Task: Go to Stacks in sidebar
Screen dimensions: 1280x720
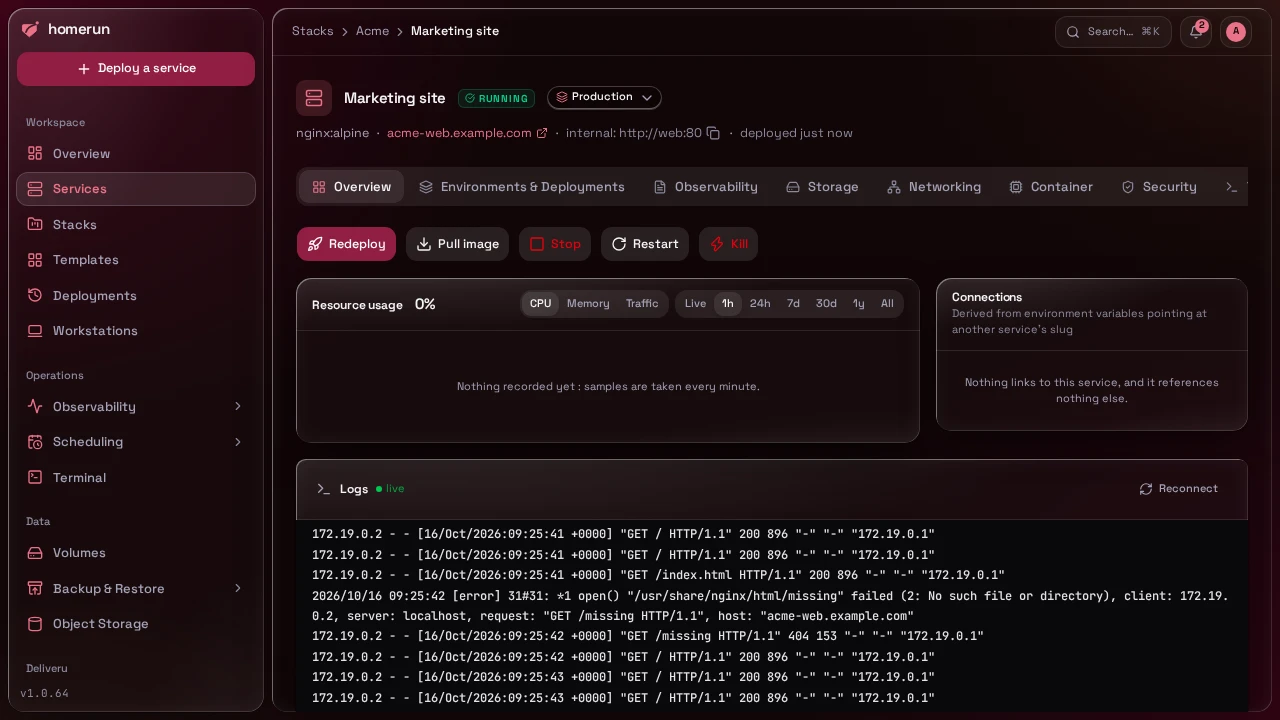Action: point(136,225)
